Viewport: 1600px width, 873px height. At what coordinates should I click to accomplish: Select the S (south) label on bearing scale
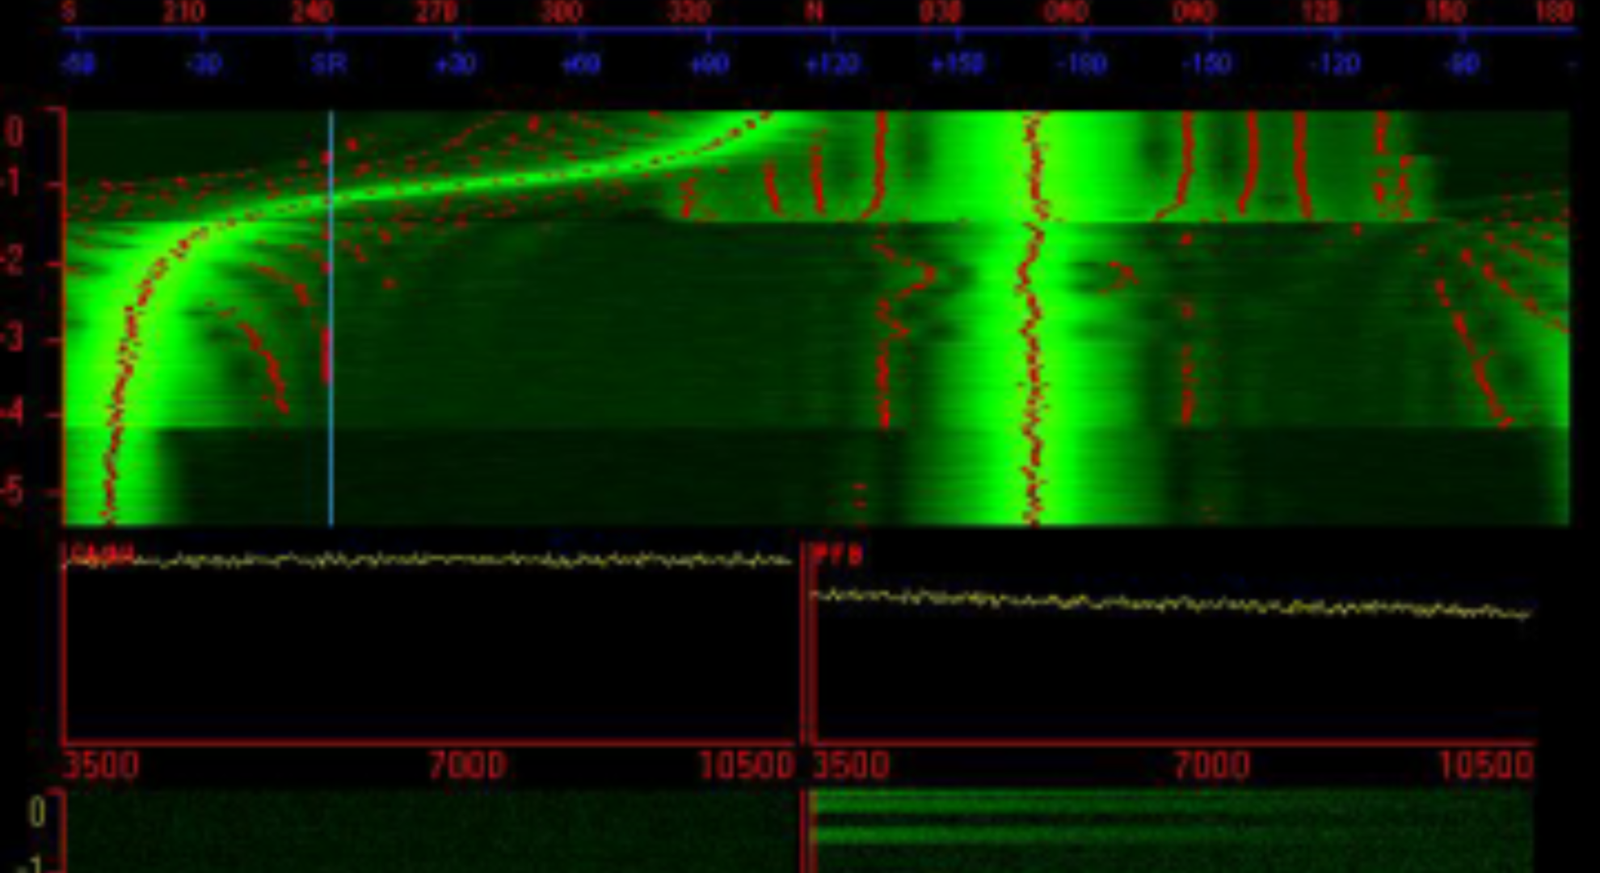(69, 12)
